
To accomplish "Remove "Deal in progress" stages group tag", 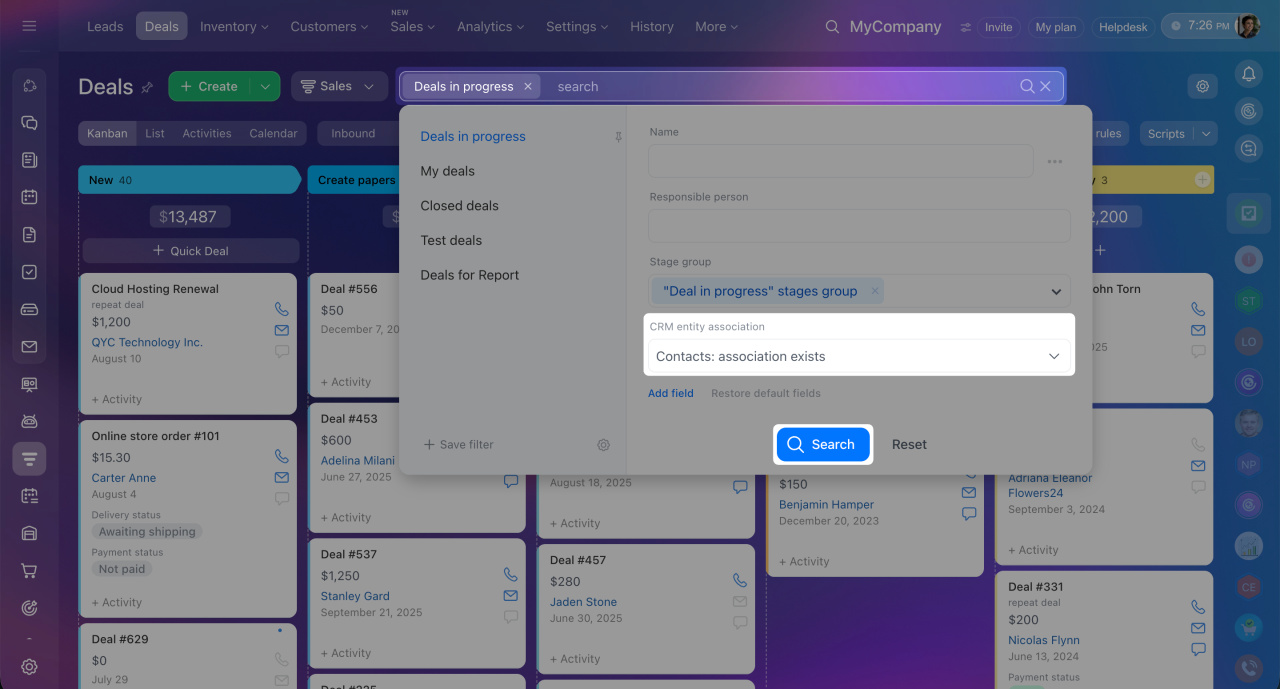I will tap(875, 291).
